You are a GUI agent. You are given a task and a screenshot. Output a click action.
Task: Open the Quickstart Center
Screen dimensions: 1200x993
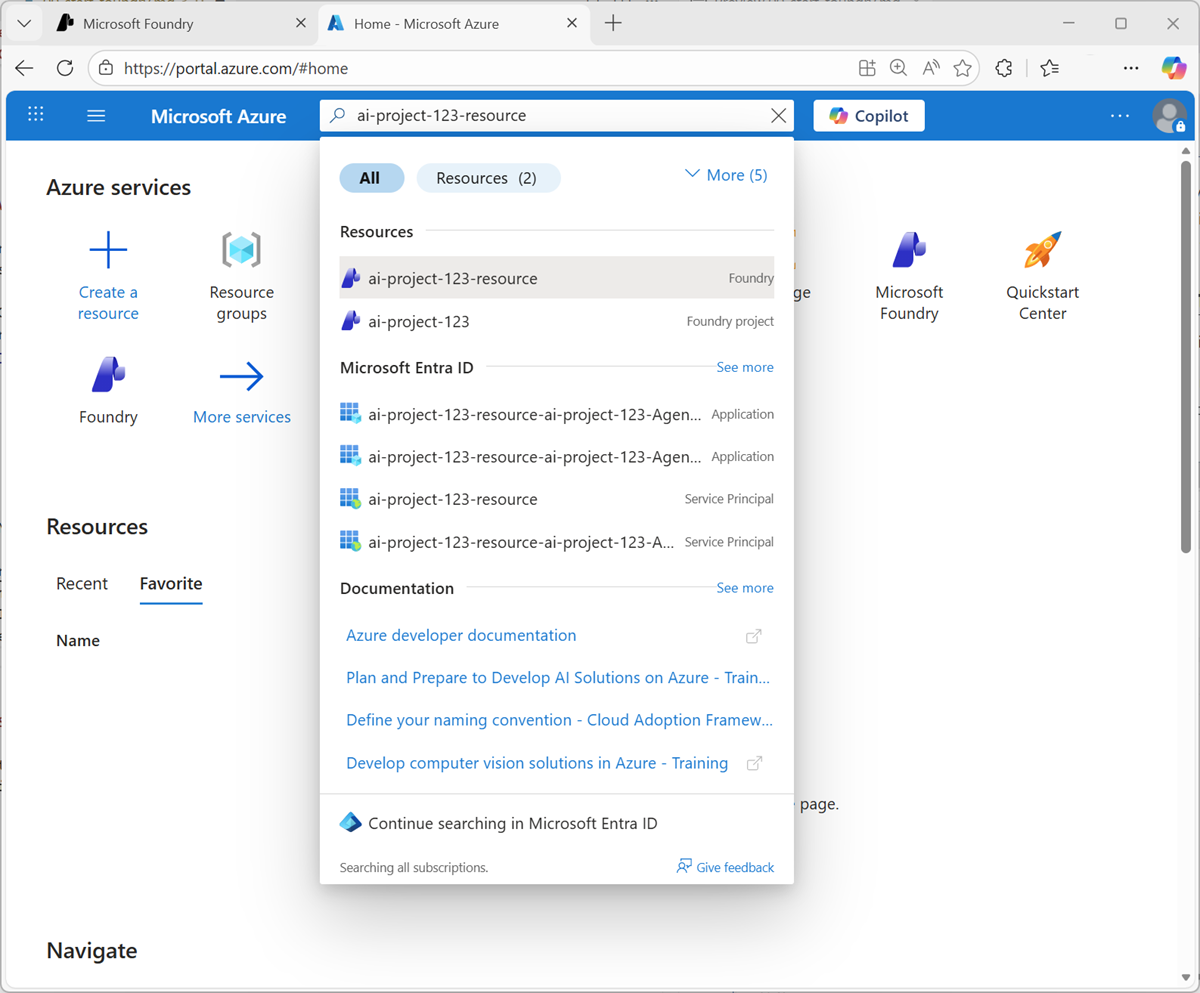(1042, 278)
